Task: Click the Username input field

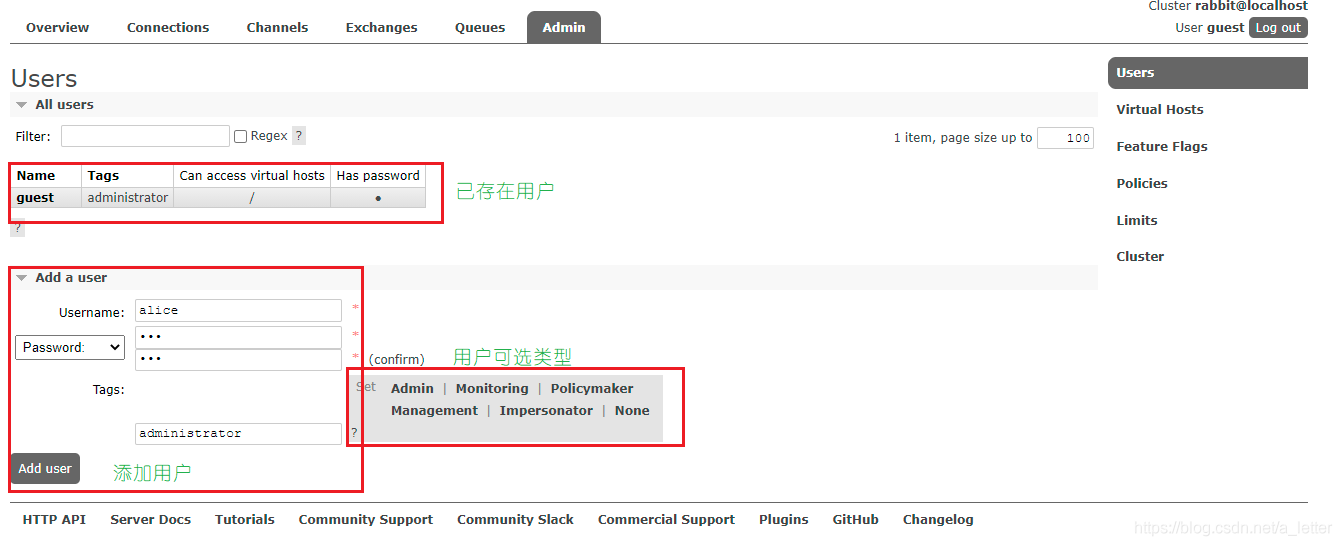Action: (238, 311)
